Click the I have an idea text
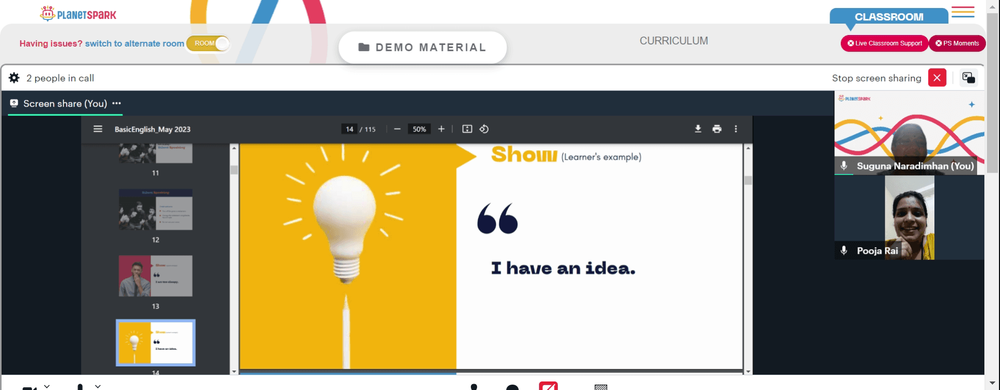Screen dimensions: 1000x390 [563, 268]
